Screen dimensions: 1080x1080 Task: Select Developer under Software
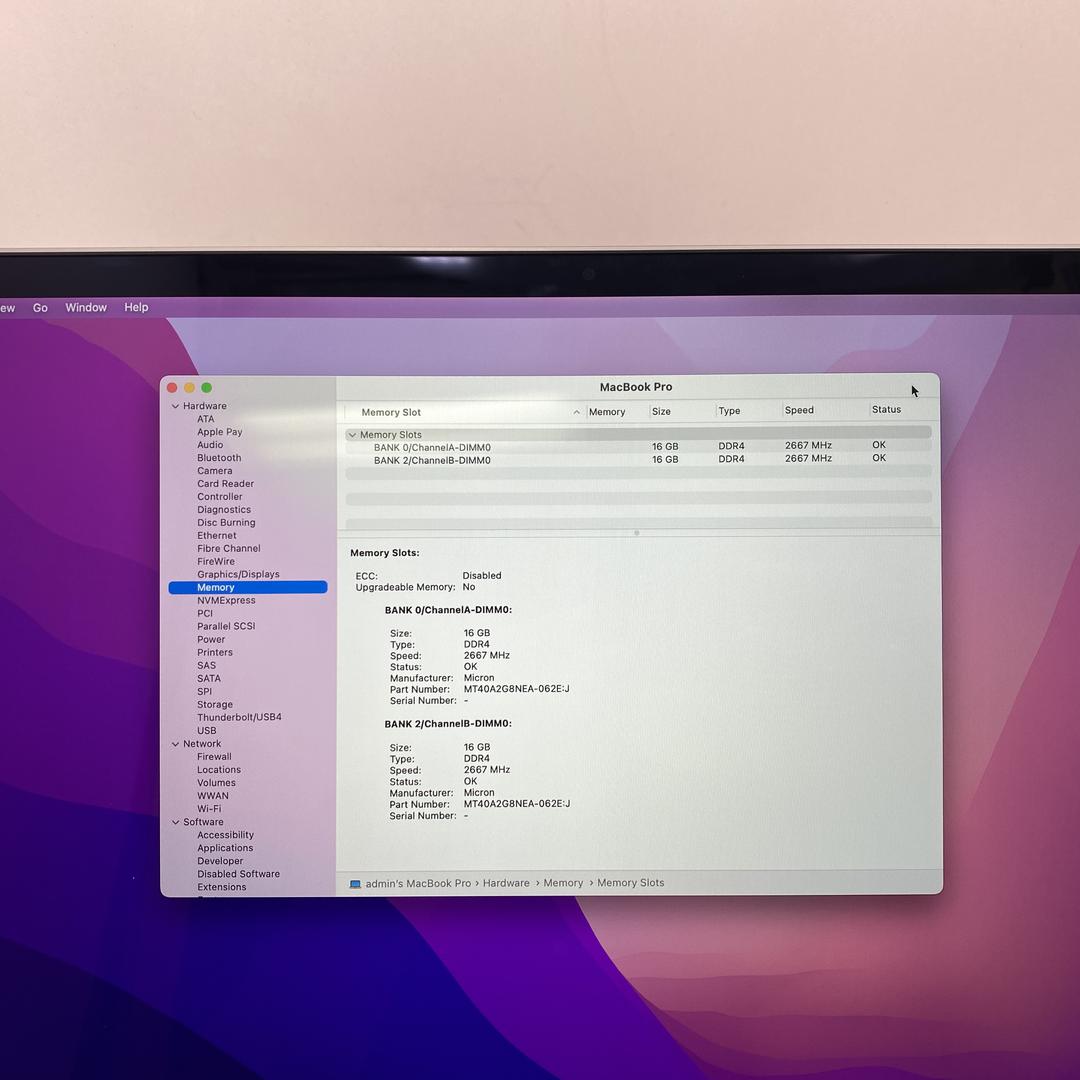pos(220,861)
